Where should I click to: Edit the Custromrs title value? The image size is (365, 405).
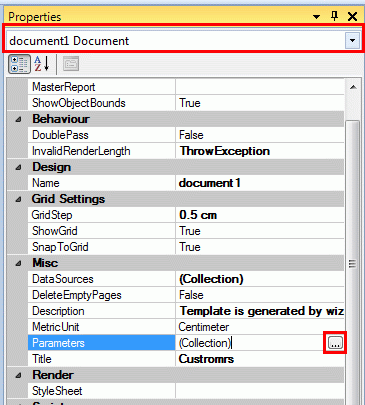260,359
